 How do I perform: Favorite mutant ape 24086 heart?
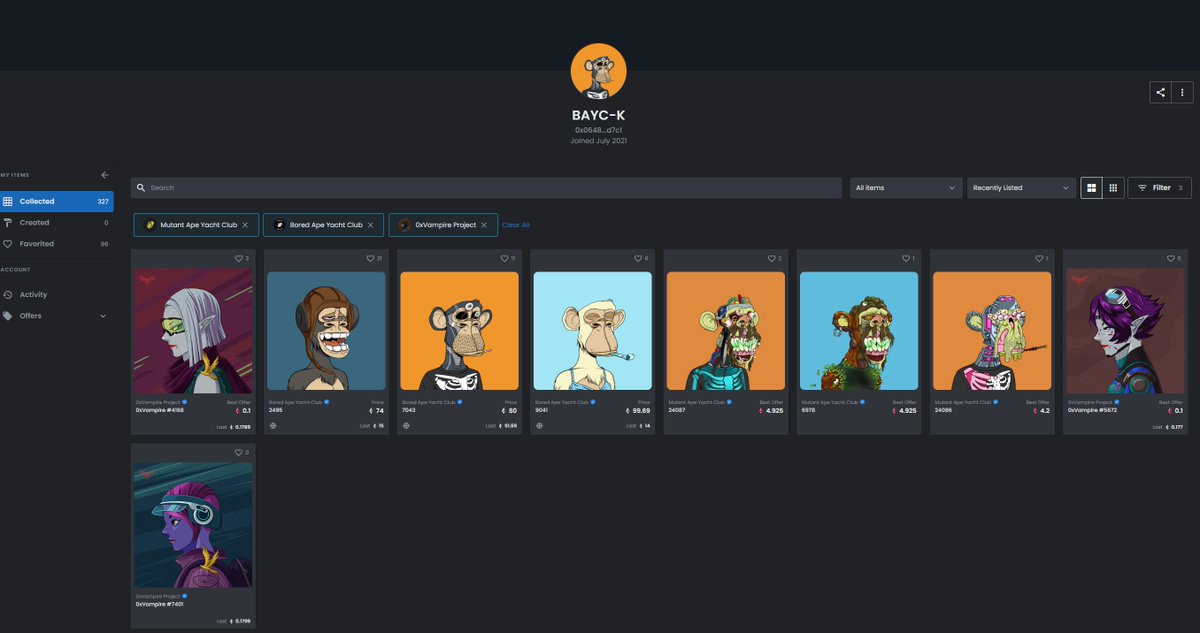(x=1037, y=258)
